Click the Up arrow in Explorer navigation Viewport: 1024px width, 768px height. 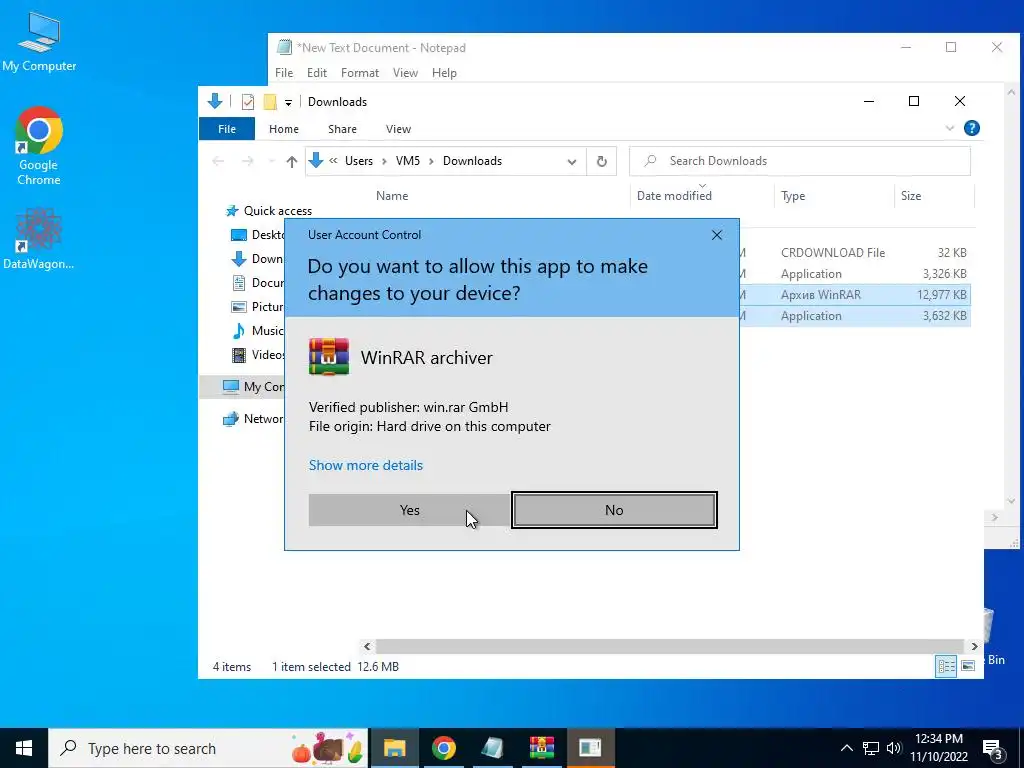(292, 161)
